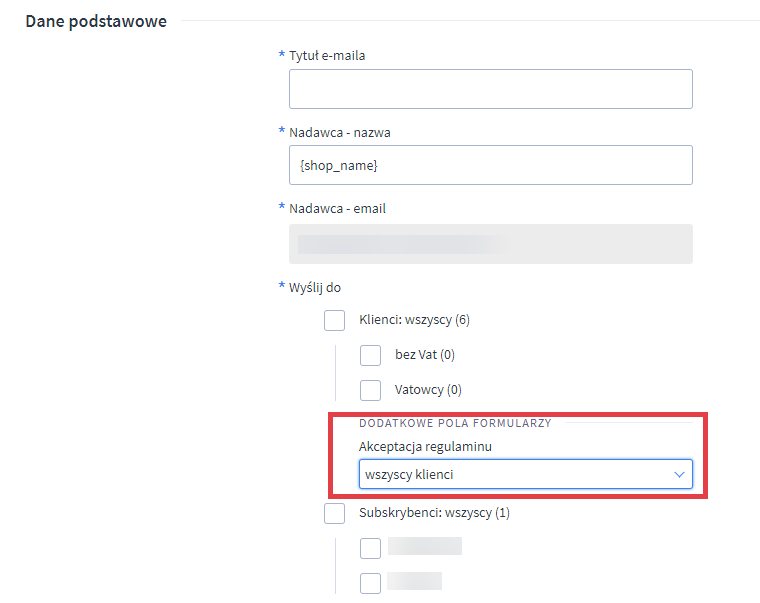Click the chevron arrow in wszyscy klienci select
The image size is (760, 603).
pos(680,475)
